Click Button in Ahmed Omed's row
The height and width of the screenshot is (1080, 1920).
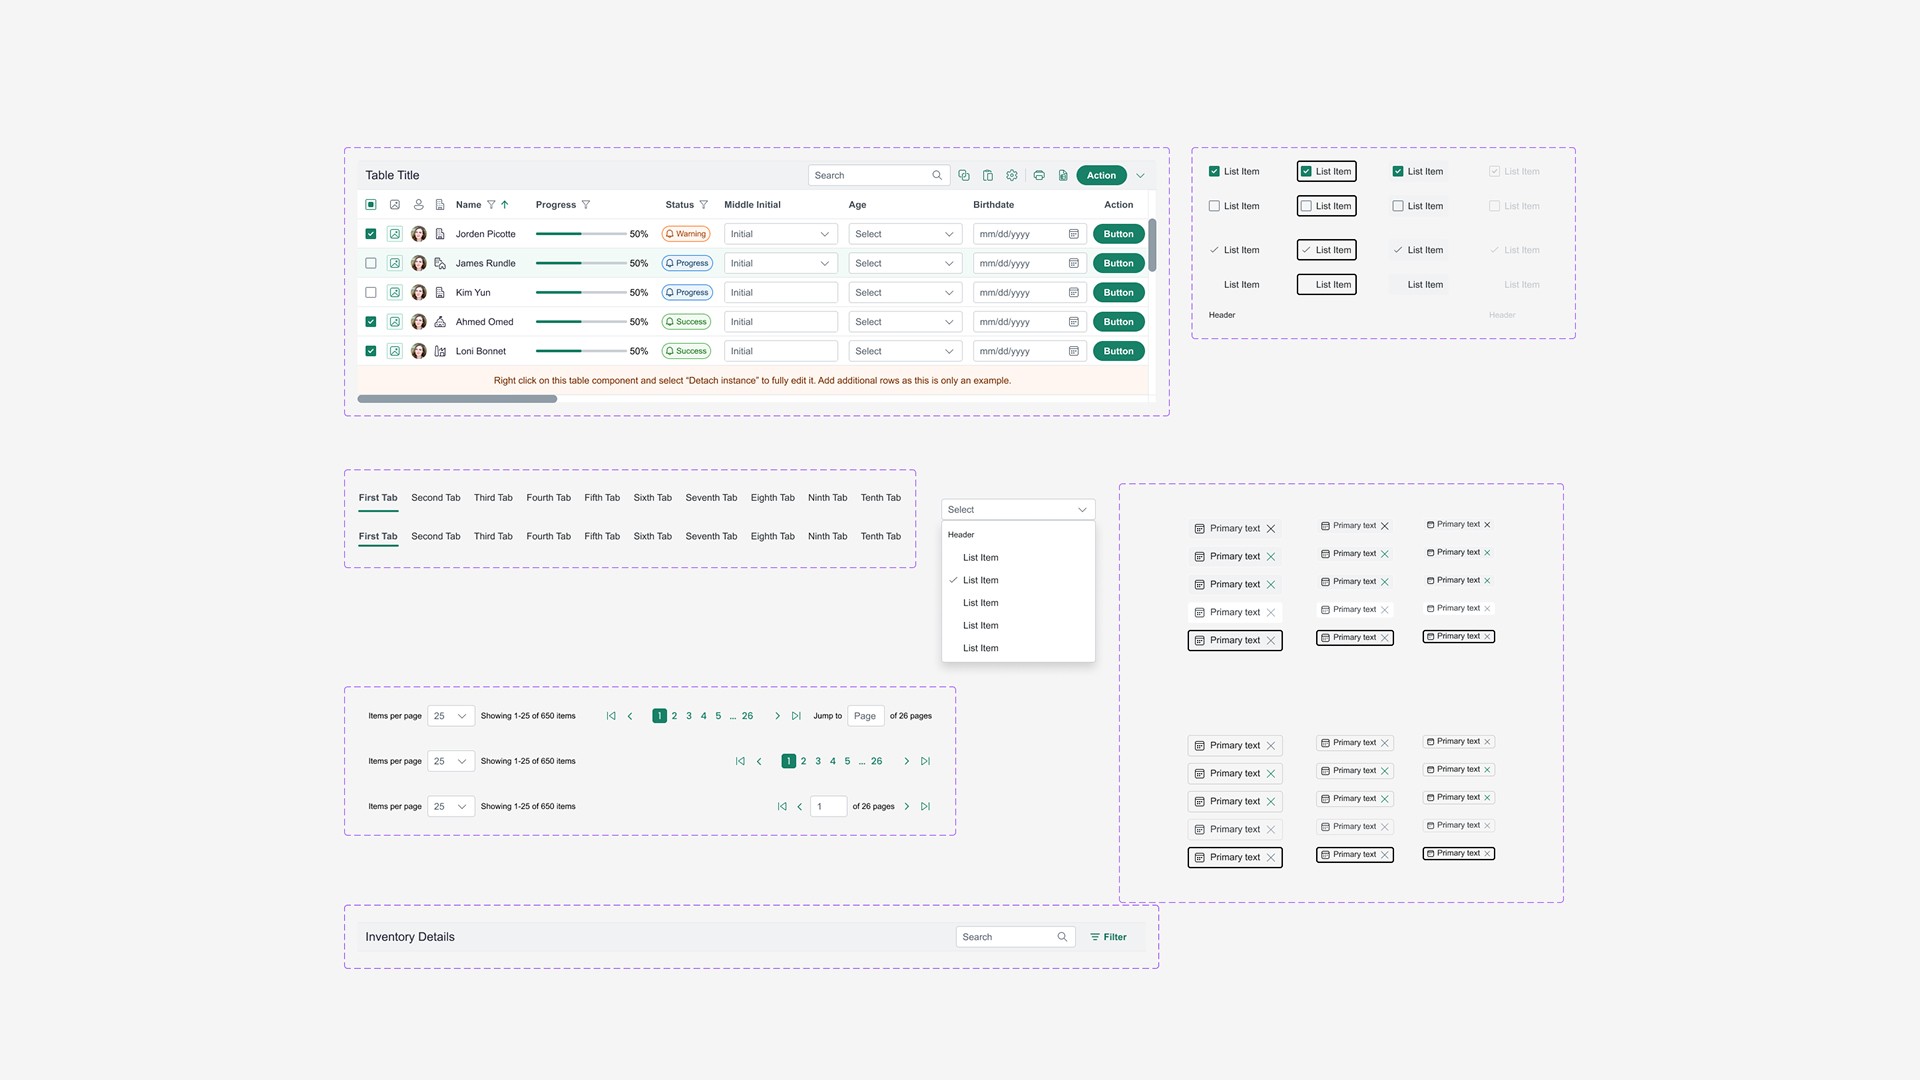click(1118, 322)
